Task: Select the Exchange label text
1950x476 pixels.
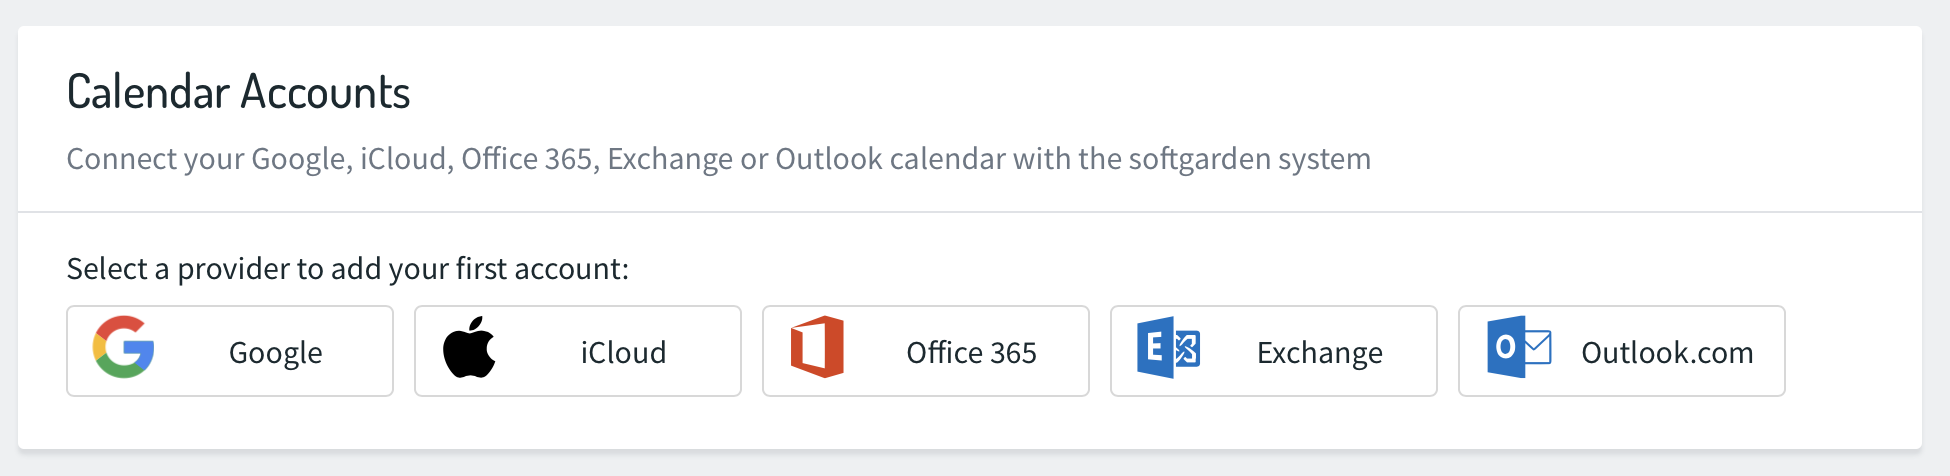Action: 1320,353
